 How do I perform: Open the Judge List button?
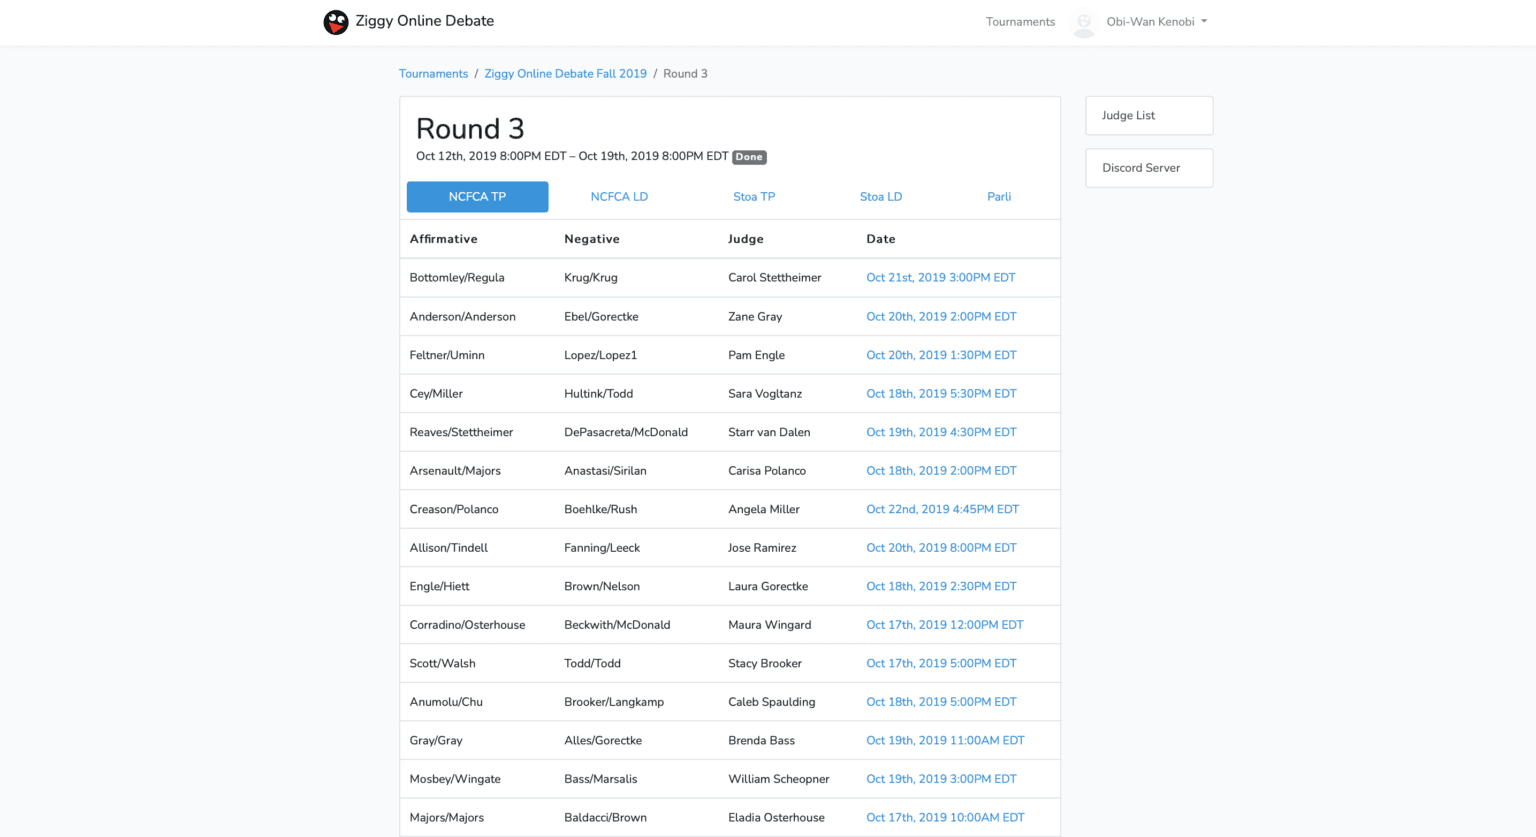[x=1149, y=116]
